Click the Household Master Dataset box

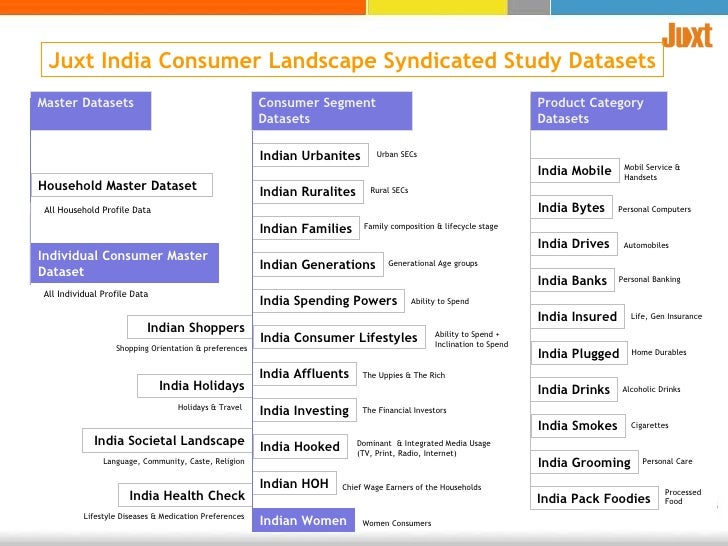pos(122,185)
